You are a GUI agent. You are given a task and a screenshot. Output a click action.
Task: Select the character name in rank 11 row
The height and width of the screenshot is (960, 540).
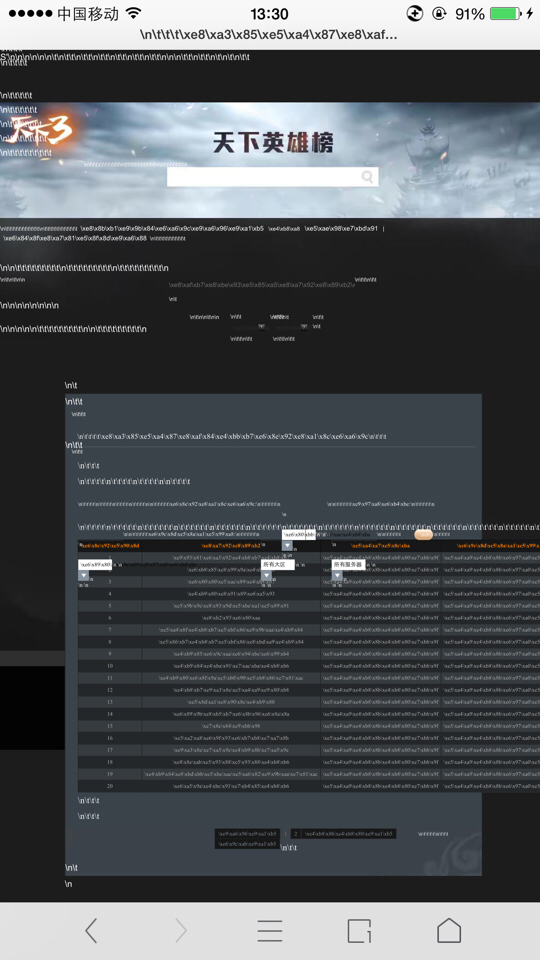pyautogui.click(x=231, y=678)
